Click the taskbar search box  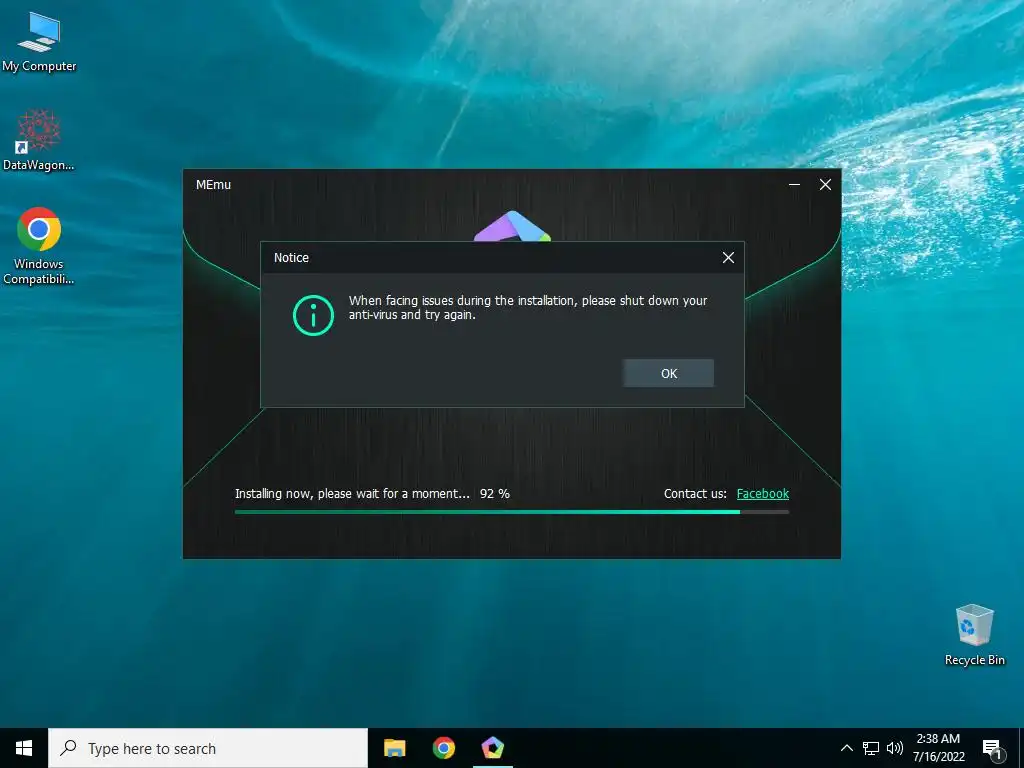208,748
